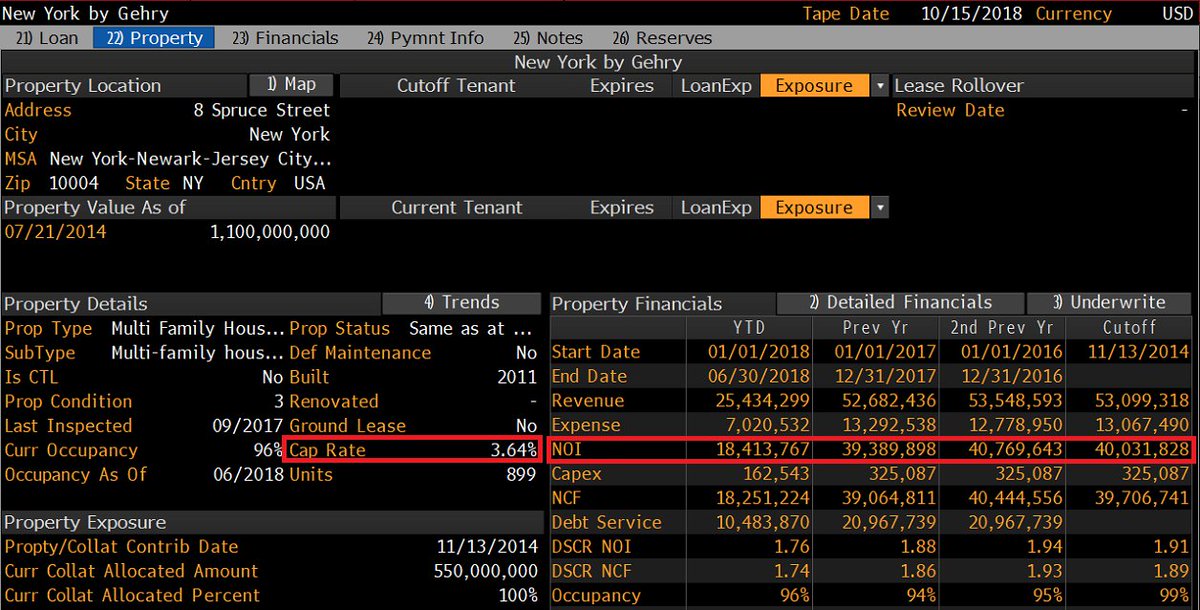Screen dimensions: 1200x610
Task: Go to the 21) Loan tab
Action: (46, 38)
